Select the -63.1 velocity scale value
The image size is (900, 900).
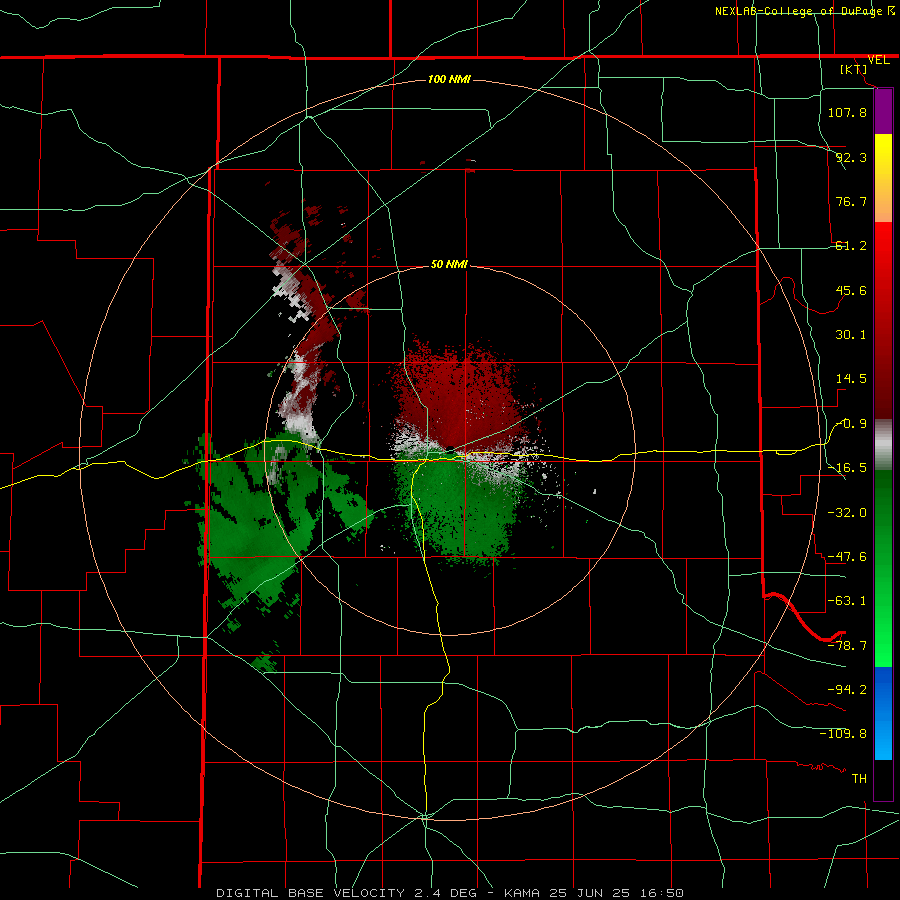847,601
